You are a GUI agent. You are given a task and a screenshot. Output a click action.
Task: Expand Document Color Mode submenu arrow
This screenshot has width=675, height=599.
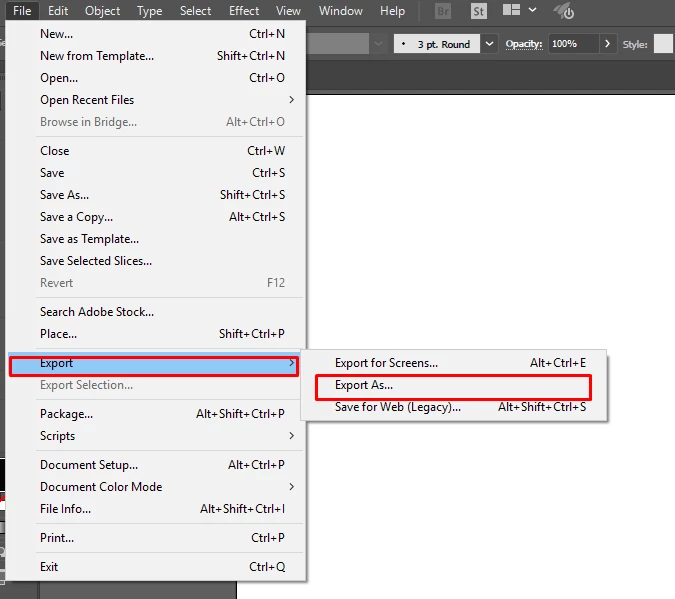coord(291,487)
